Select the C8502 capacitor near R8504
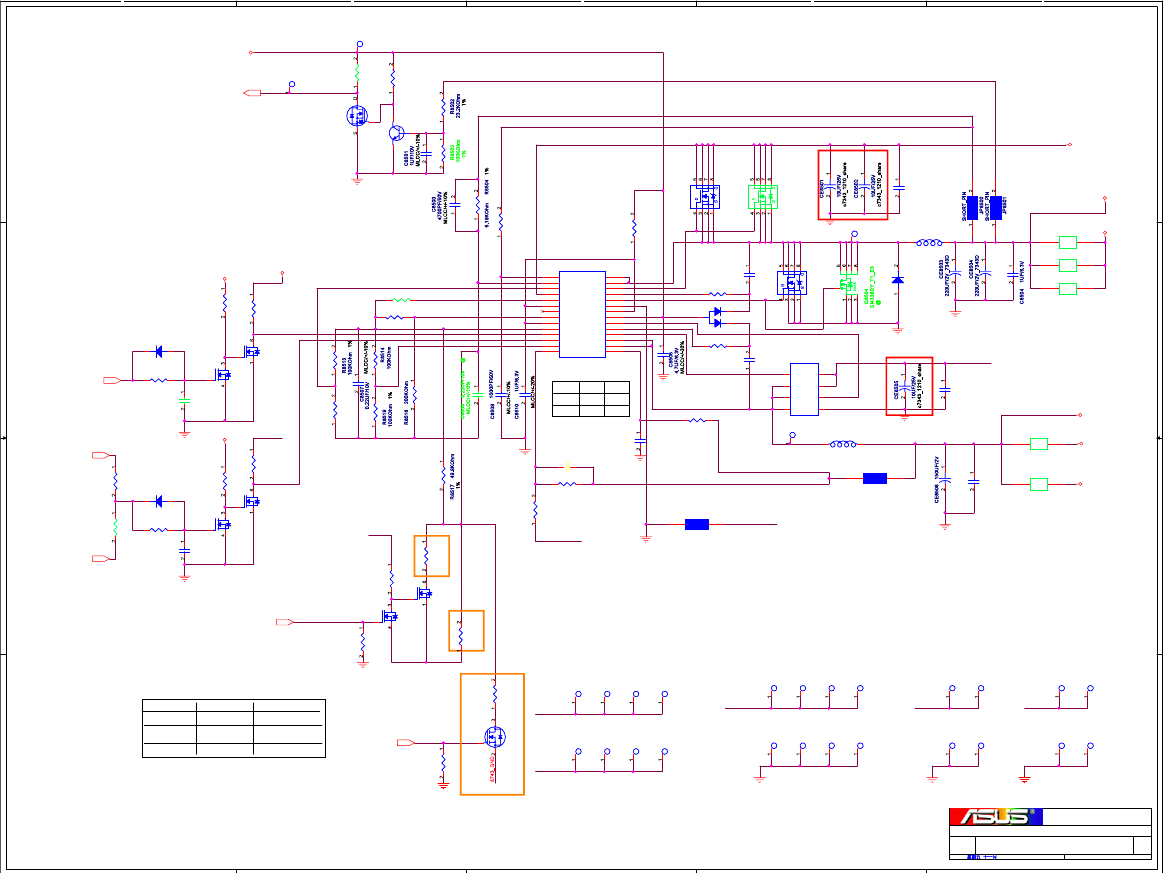 coord(455,204)
